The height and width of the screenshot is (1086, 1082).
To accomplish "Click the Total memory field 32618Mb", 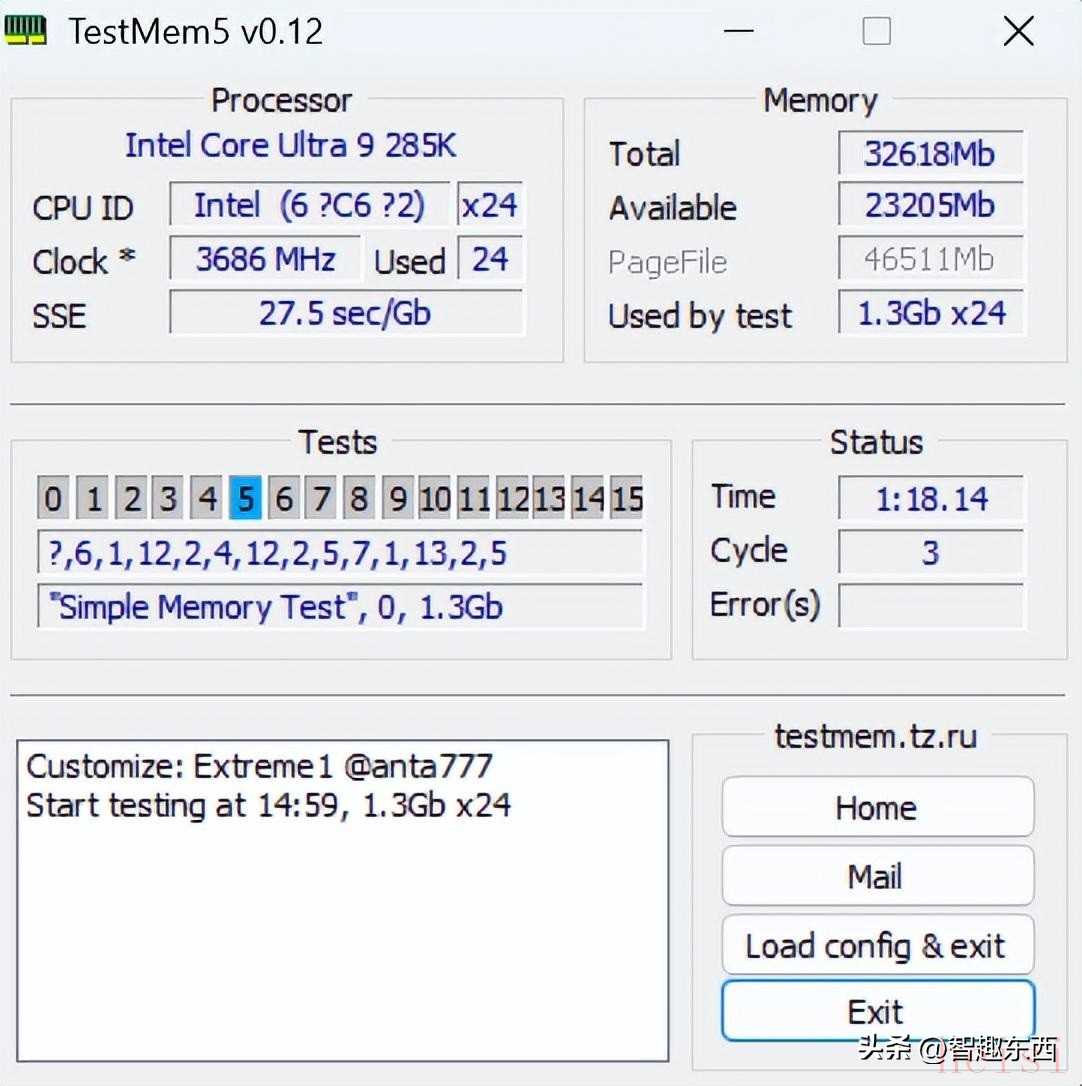I will [930, 154].
